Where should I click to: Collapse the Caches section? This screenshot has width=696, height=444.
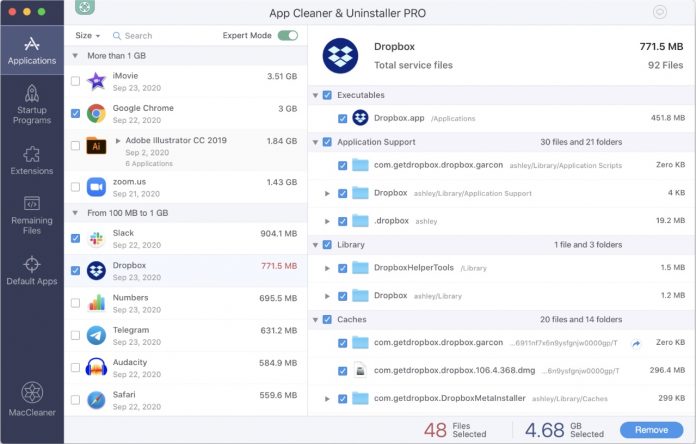coord(315,320)
